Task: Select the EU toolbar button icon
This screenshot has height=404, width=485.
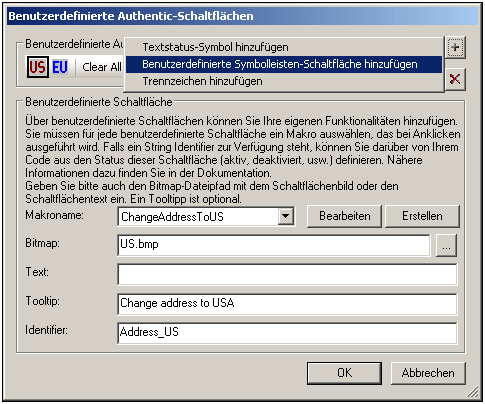Action: click(60, 67)
